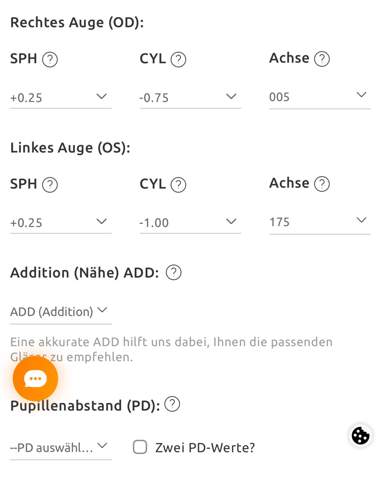
Task: Show help for Pupillenabstand (PD)
Action: (x=172, y=404)
